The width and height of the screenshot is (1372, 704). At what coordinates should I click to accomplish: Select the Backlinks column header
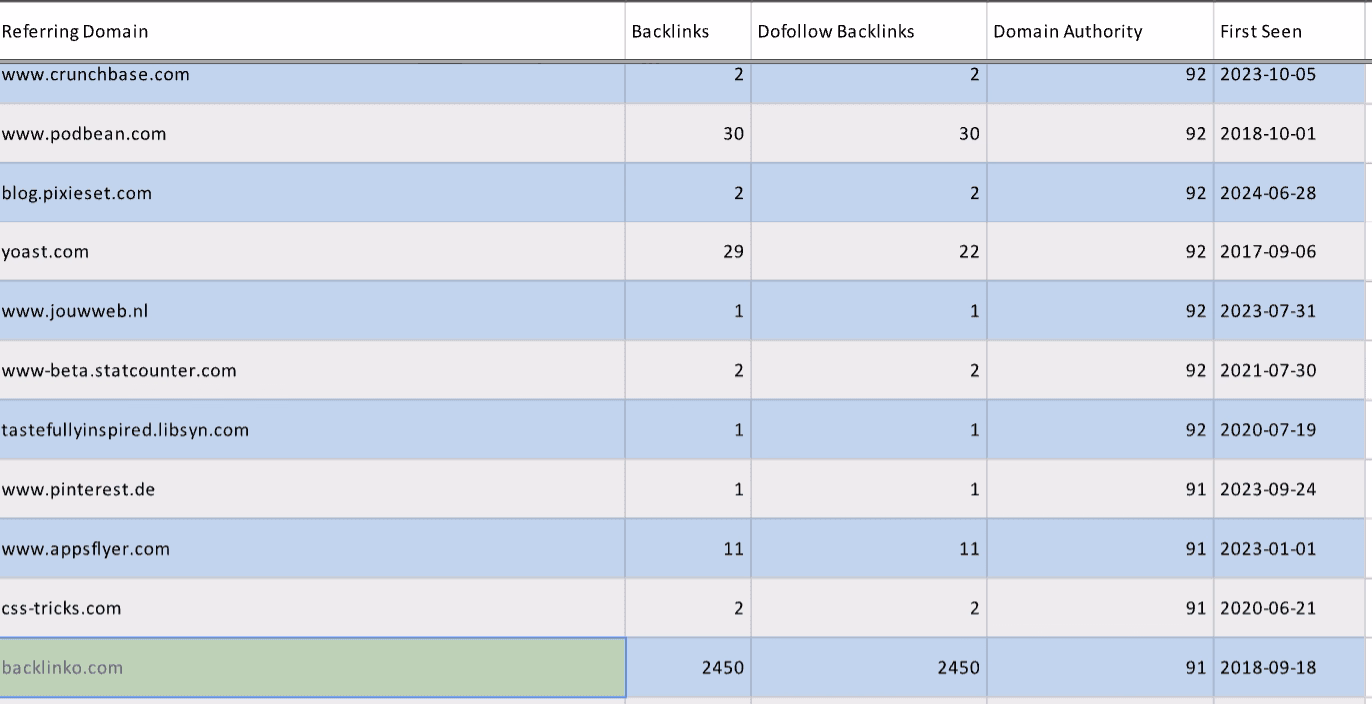click(688, 31)
